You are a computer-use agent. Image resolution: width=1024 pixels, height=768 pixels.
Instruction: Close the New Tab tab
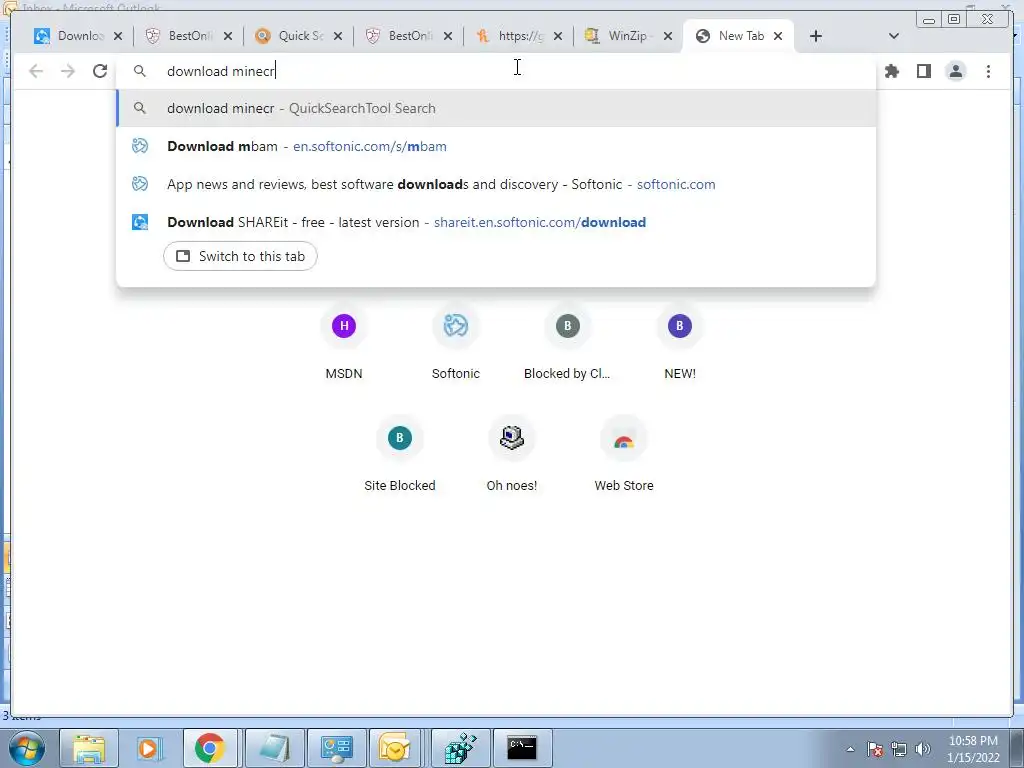[778, 36]
